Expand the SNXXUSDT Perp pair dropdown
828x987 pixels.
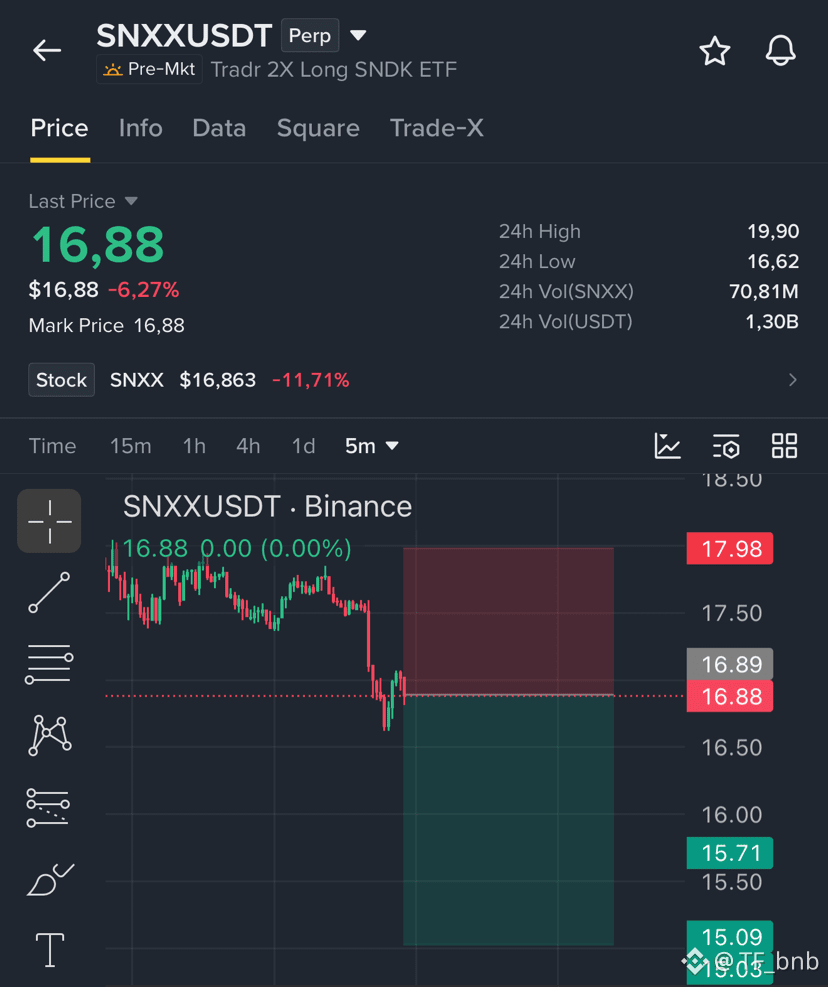pos(358,35)
